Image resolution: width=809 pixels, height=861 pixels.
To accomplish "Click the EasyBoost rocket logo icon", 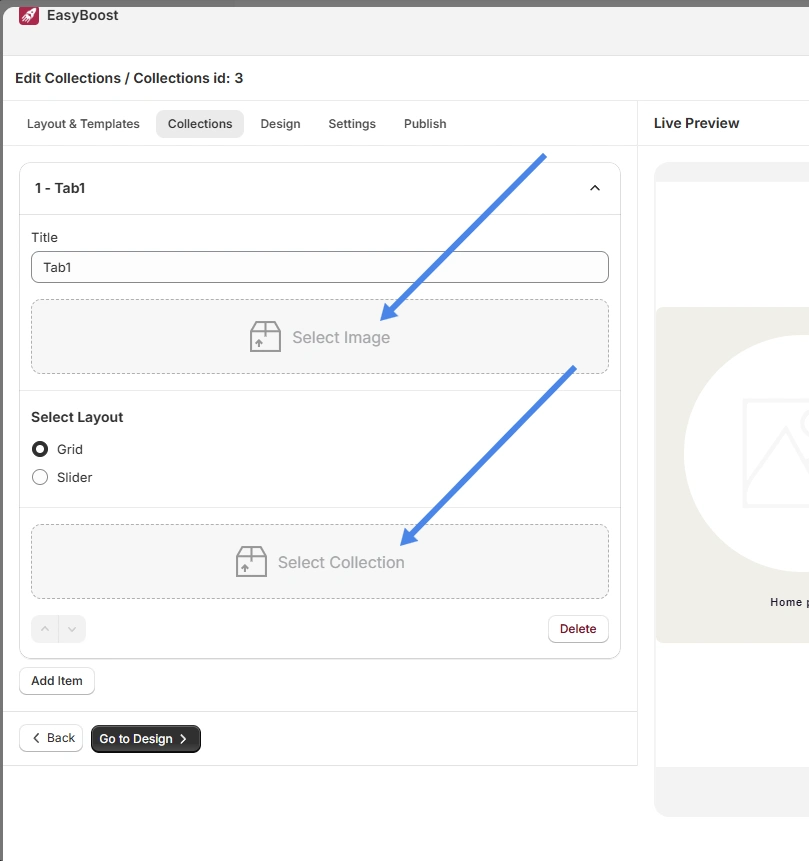I will click(x=29, y=15).
